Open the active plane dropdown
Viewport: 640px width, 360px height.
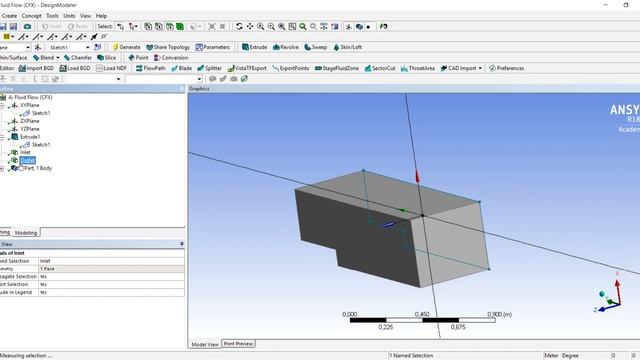(28, 48)
